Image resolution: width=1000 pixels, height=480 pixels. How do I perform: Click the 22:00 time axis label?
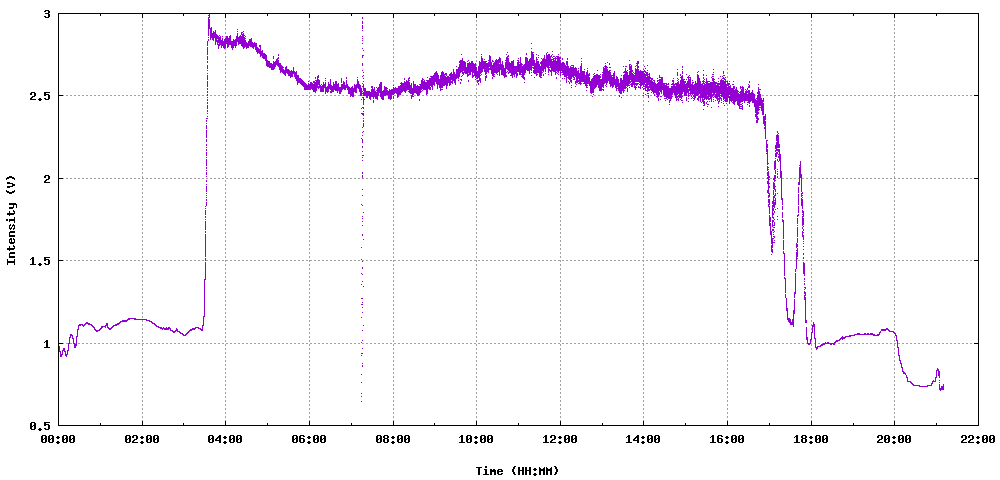(x=978, y=440)
